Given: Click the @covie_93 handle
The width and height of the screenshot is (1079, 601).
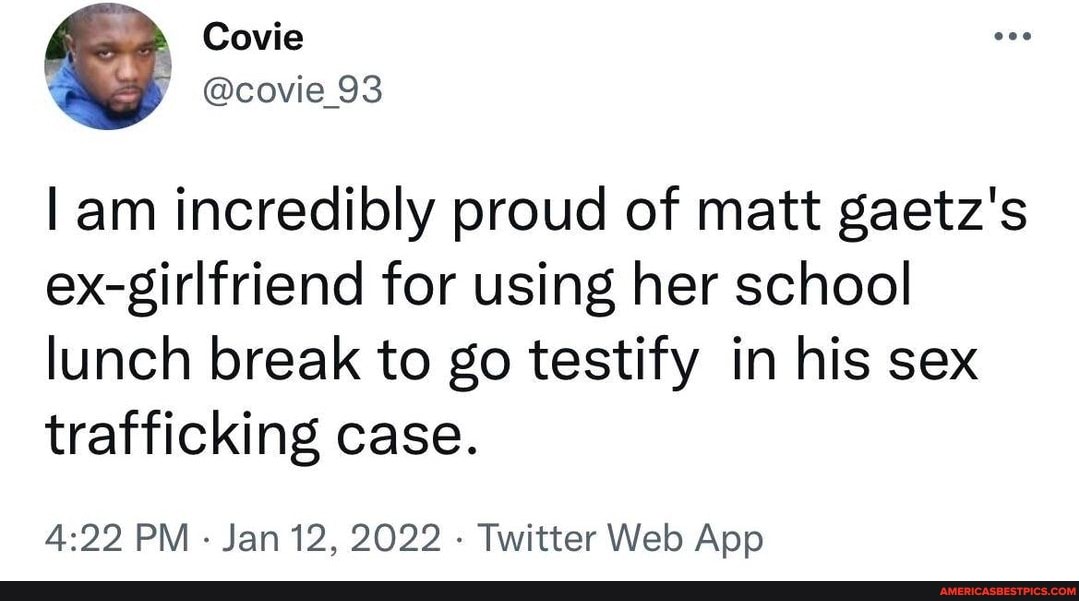Looking at the screenshot, I should pyautogui.click(x=293, y=89).
